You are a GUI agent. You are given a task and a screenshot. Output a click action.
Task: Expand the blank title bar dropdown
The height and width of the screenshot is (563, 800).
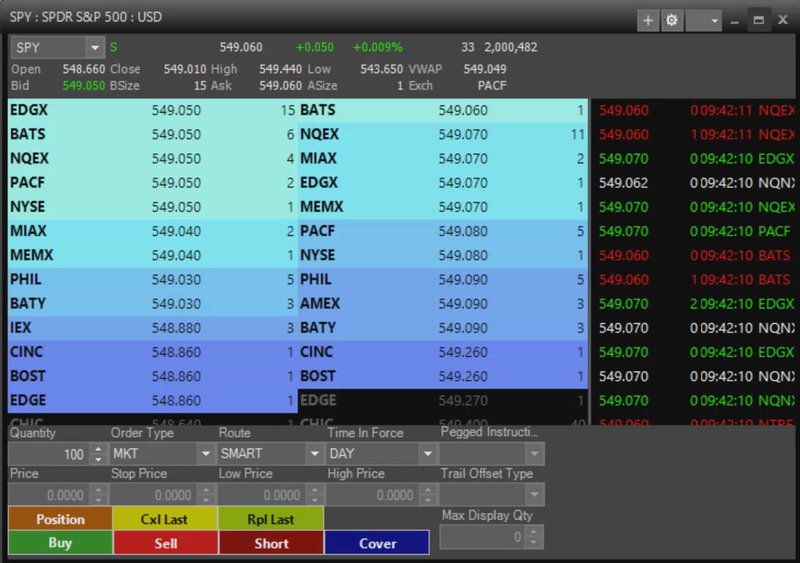point(704,20)
